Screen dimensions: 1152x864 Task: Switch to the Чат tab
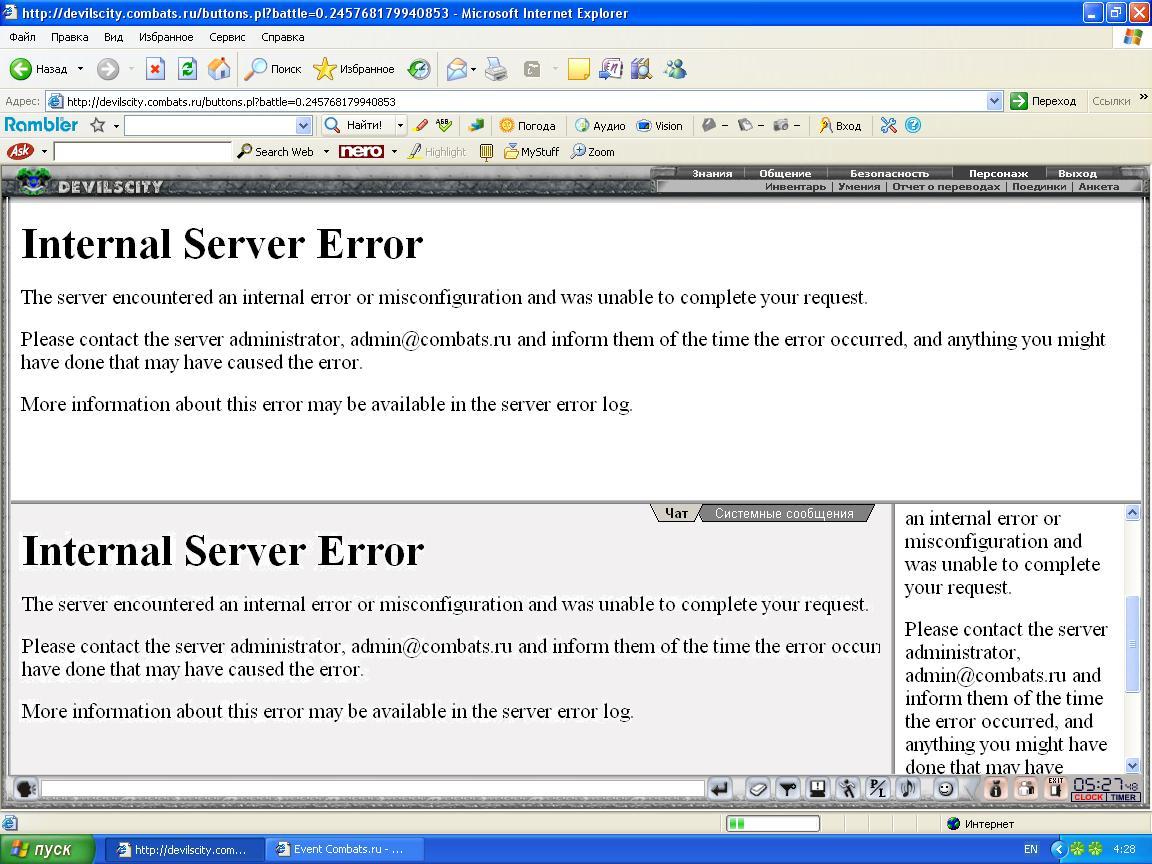pos(676,514)
